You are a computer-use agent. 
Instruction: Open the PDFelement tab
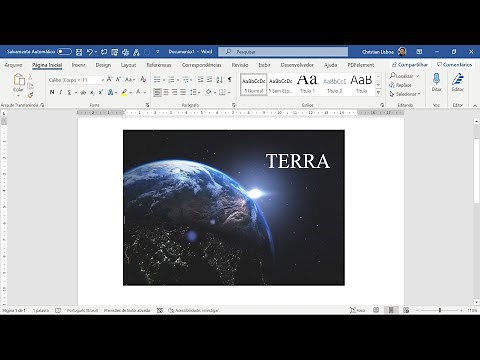pyautogui.click(x=361, y=65)
